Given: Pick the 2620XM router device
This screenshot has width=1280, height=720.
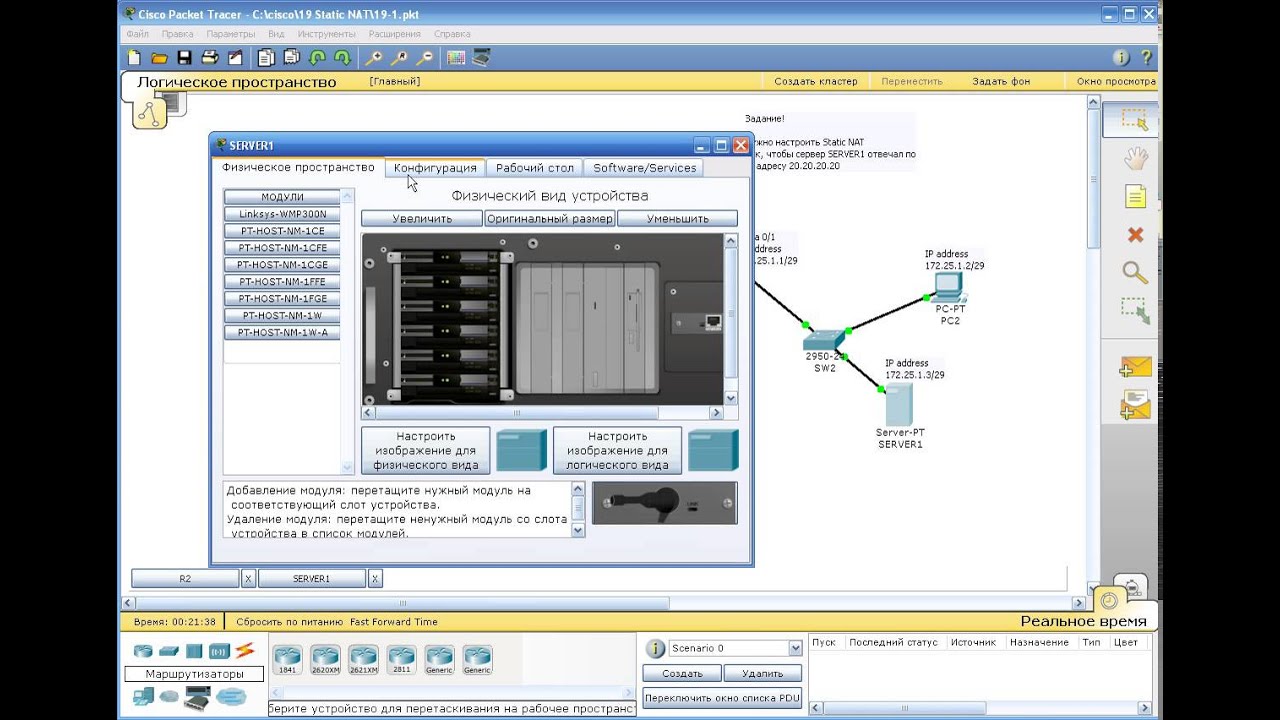Looking at the screenshot, I should (326, 660).
